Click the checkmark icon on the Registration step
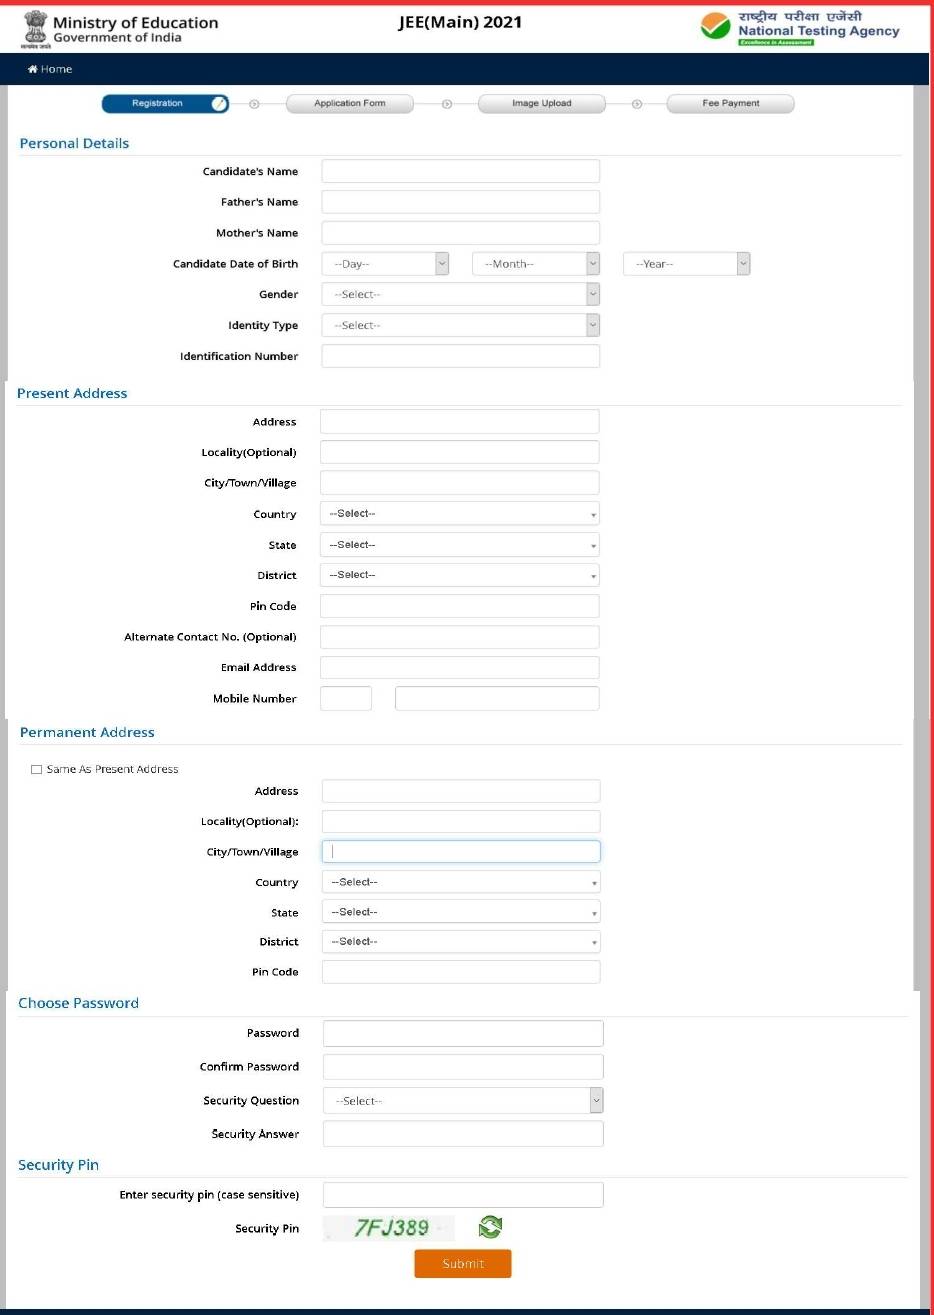 221,103
